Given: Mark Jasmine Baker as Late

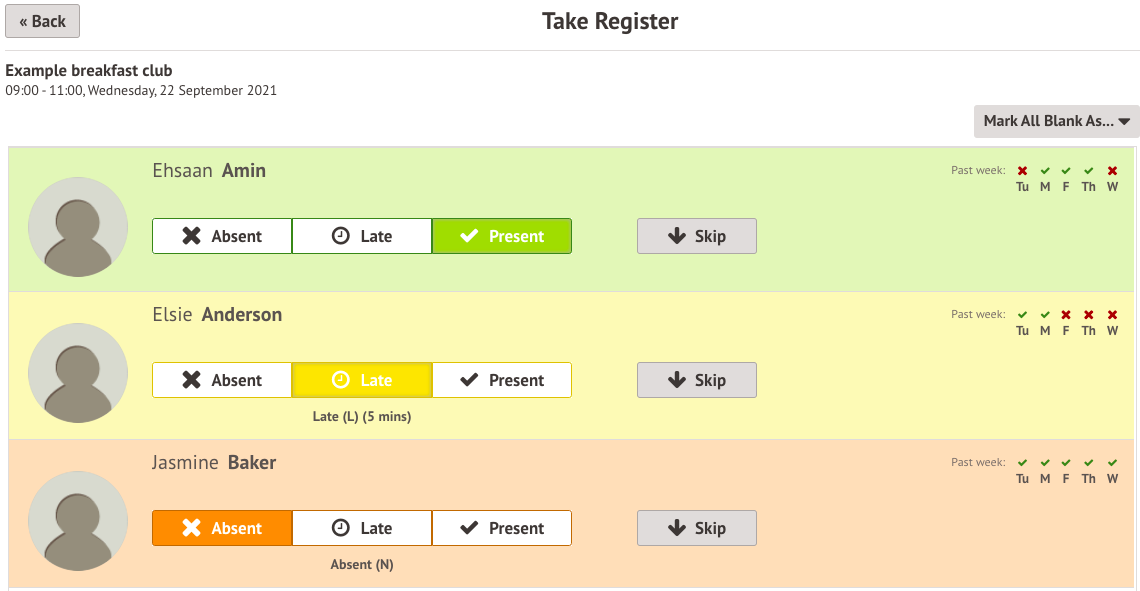Looking at the screenshot, I should coord(362,528).
